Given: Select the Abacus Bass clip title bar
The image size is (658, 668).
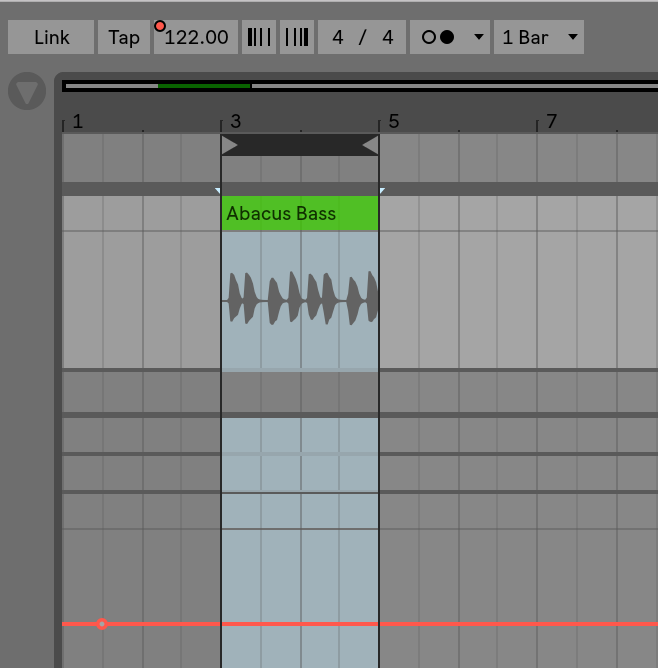Looking at the screenshot, I should [299, 213].
